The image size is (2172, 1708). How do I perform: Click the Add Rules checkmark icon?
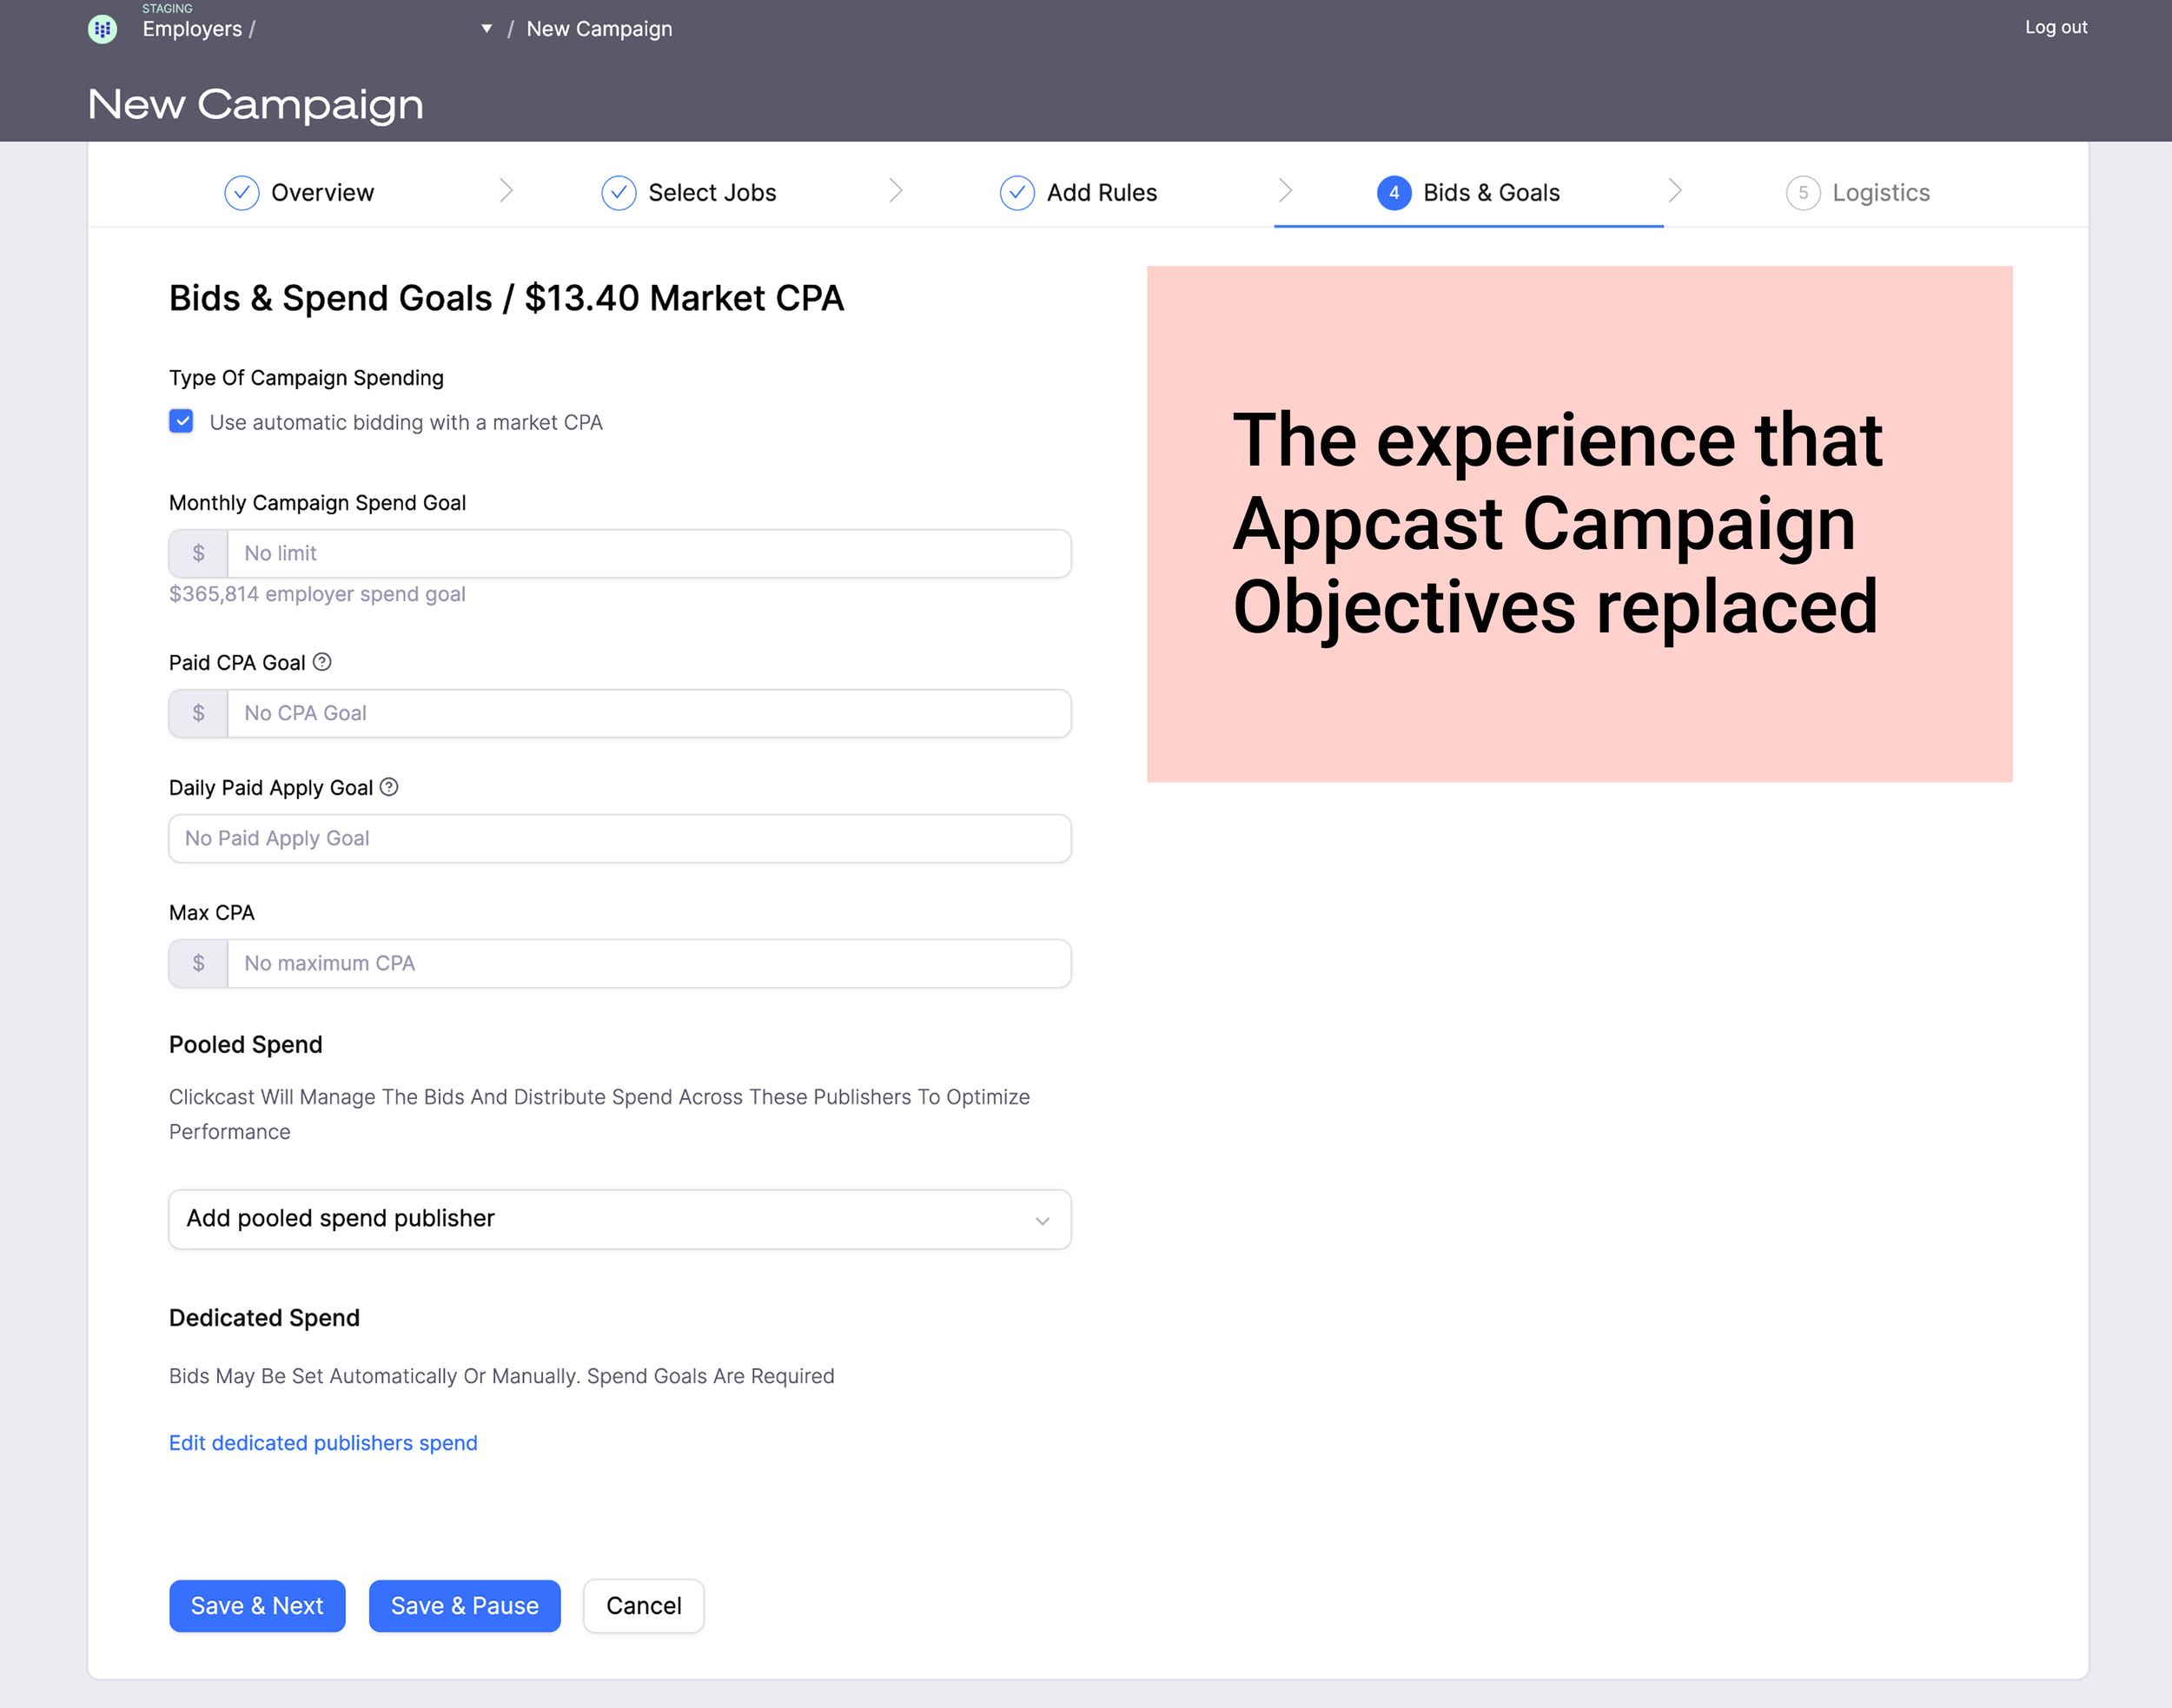(1016, 193)
